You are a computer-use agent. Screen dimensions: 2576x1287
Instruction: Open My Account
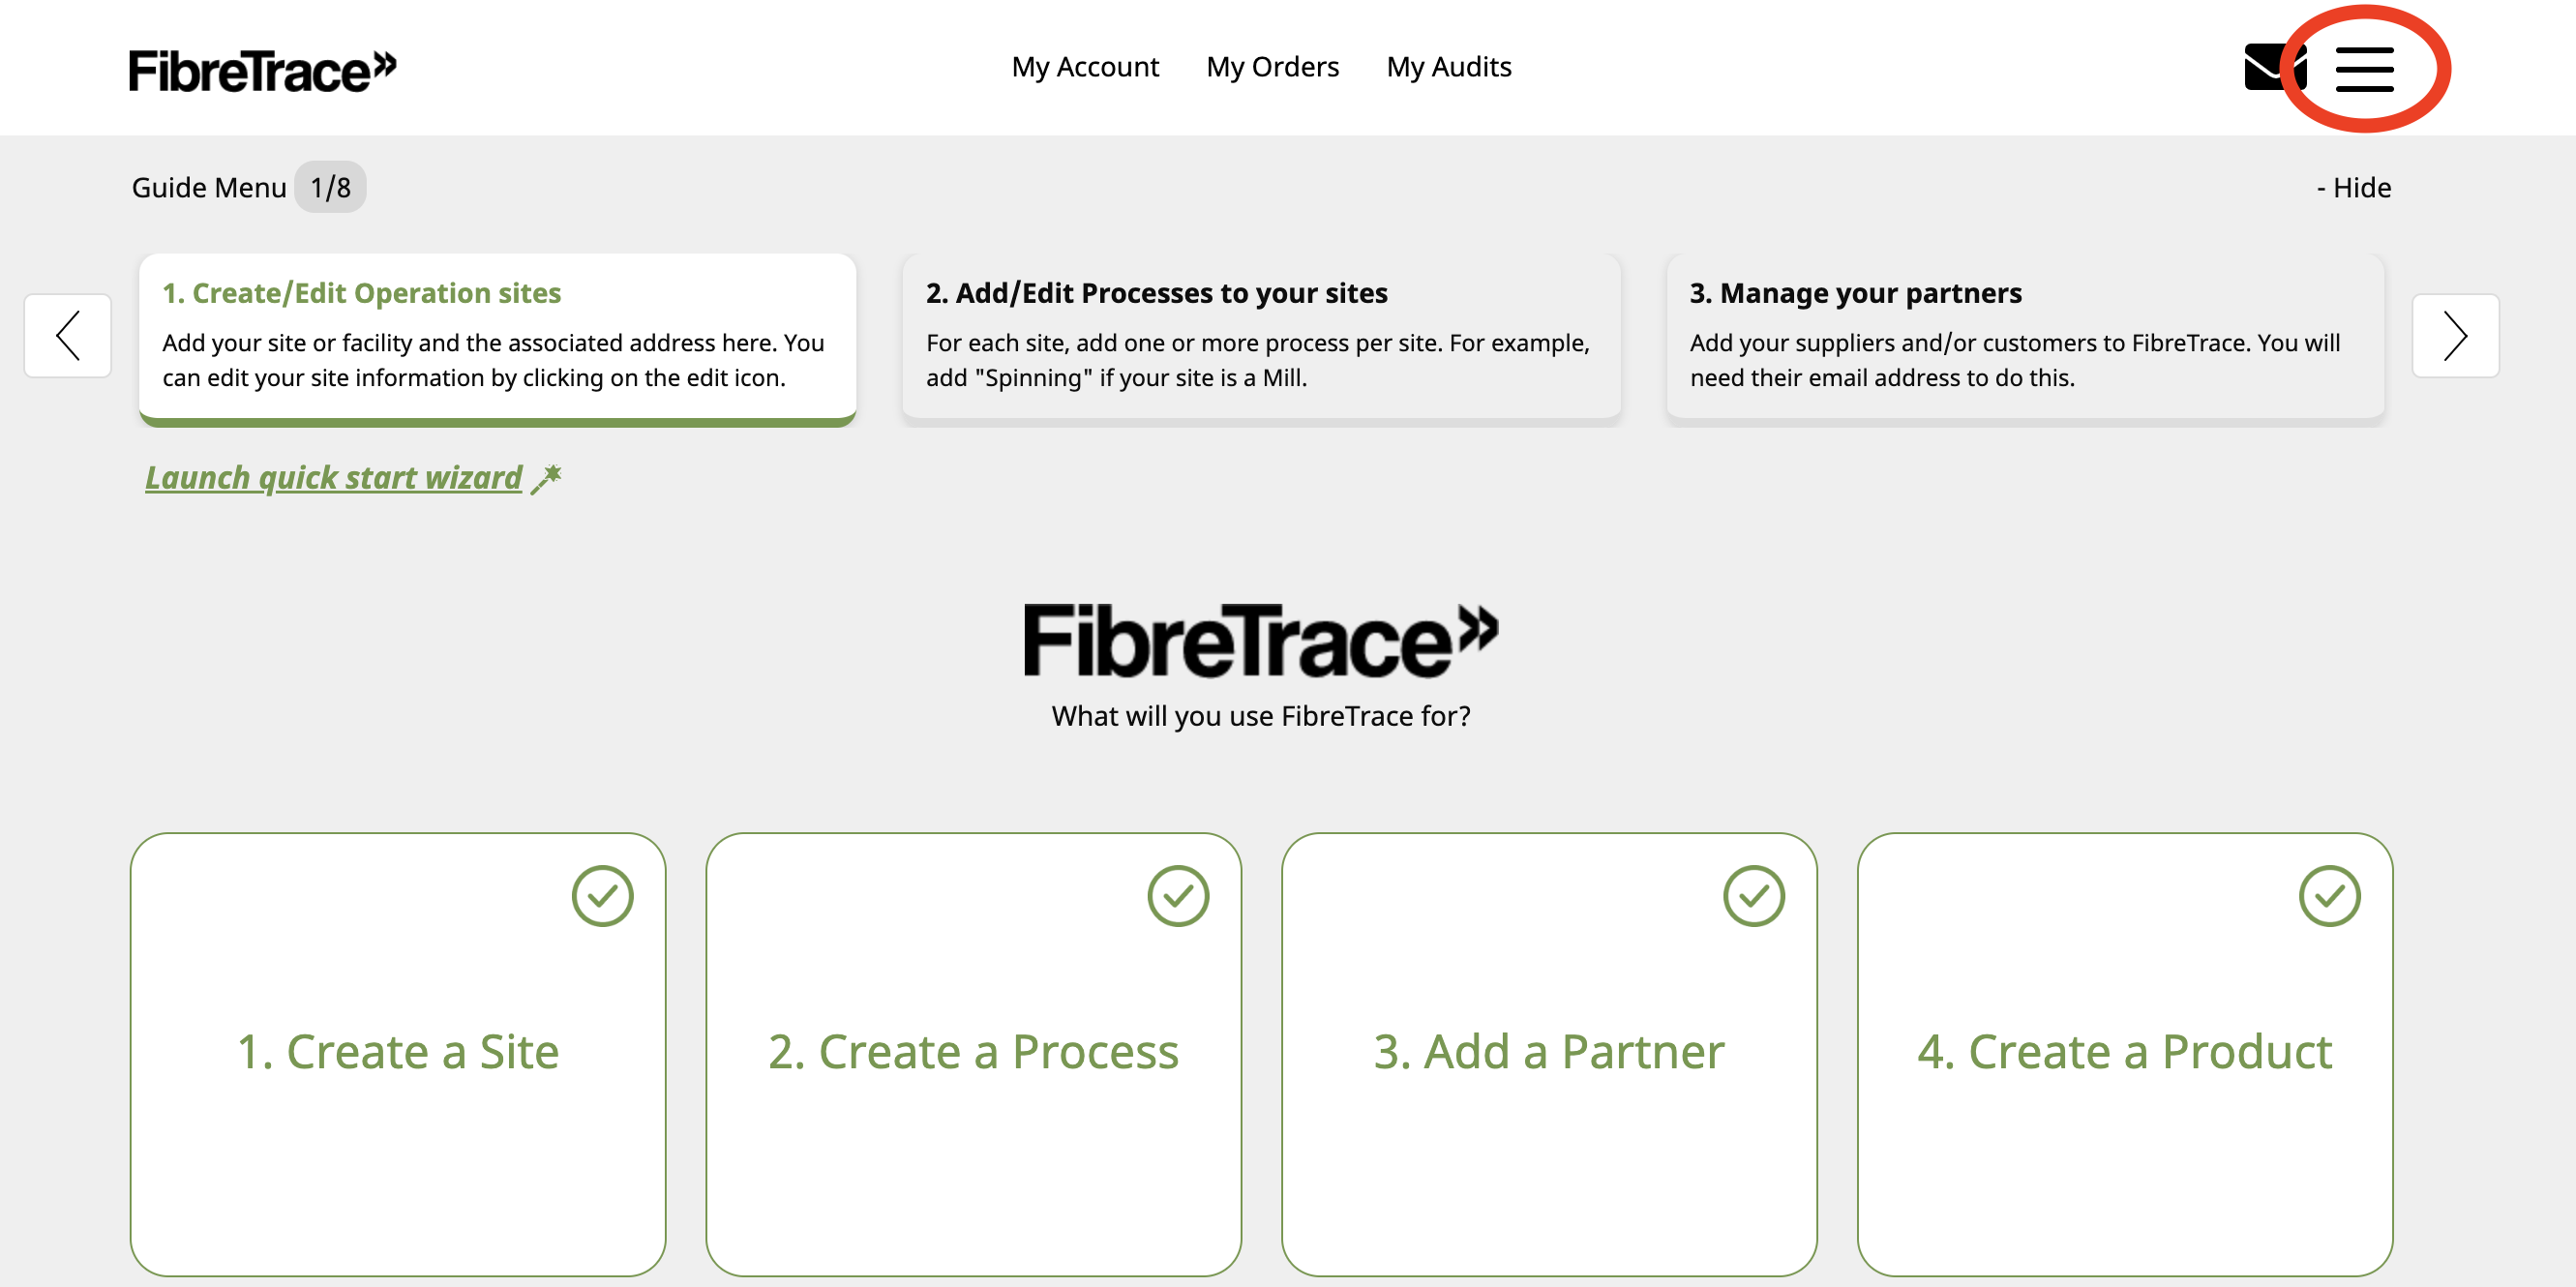click(1086, 67)
